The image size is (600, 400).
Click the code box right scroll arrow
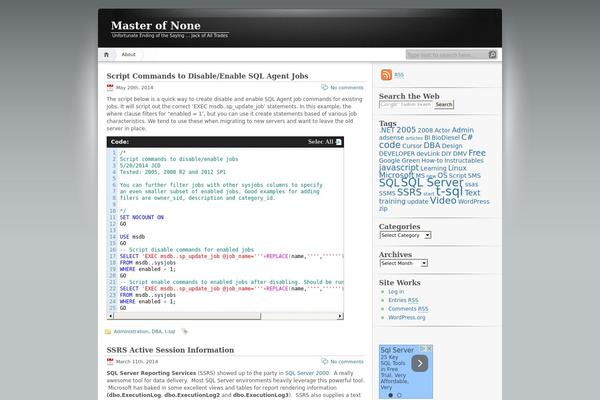pos(340,316)
